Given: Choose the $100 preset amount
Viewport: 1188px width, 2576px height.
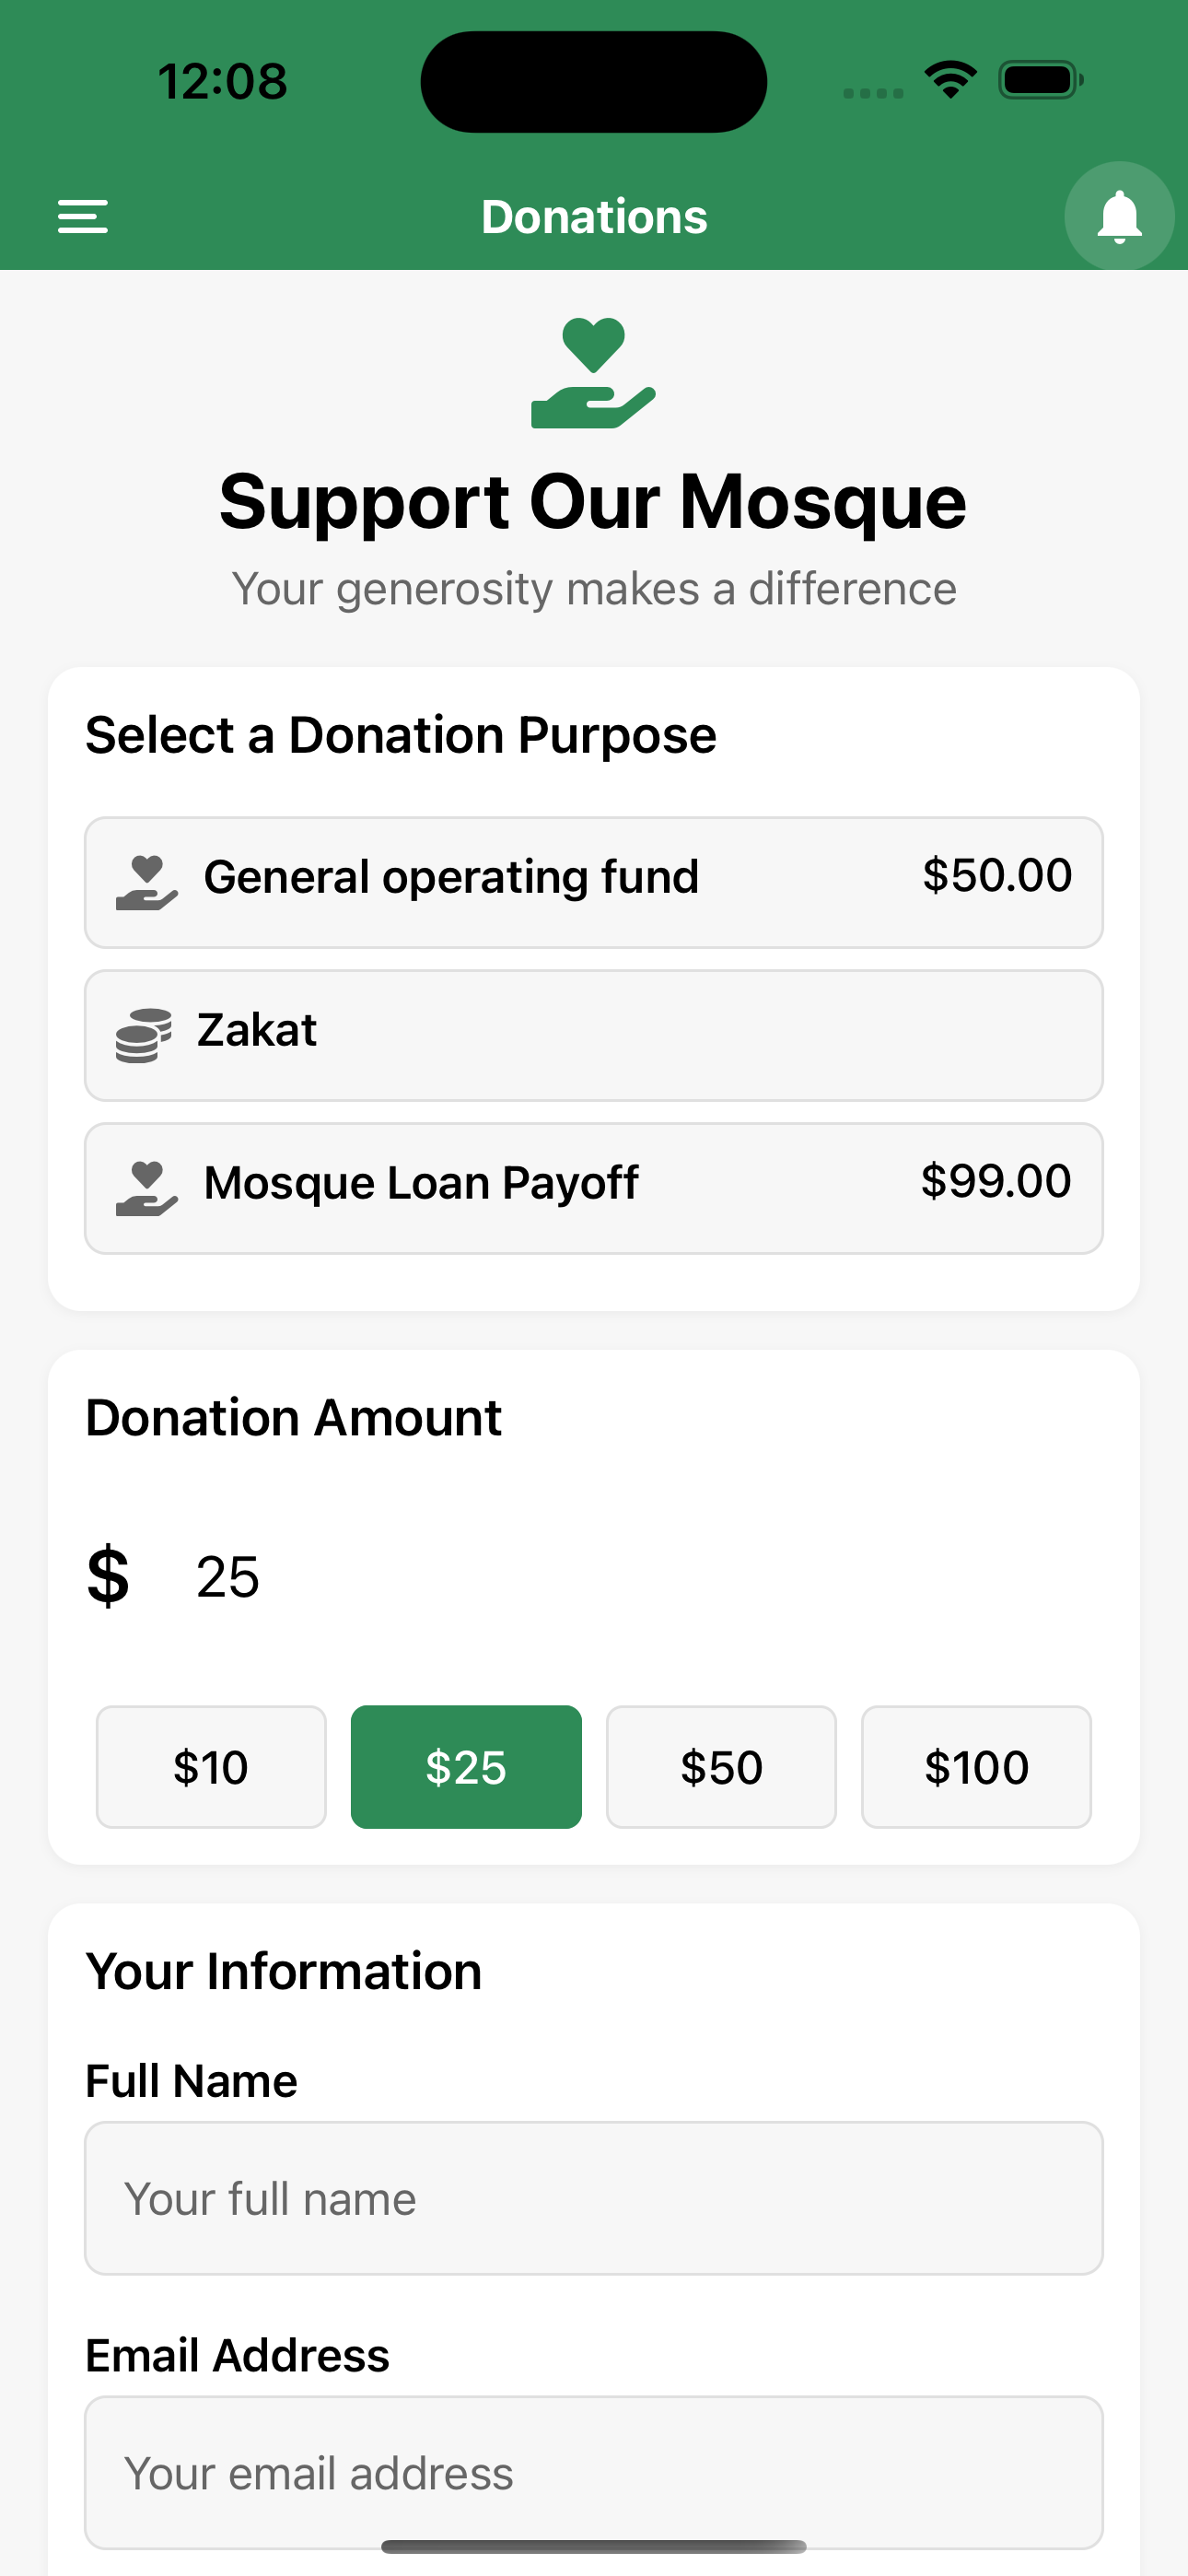Looking at the screenshot, I should 976,1767.
